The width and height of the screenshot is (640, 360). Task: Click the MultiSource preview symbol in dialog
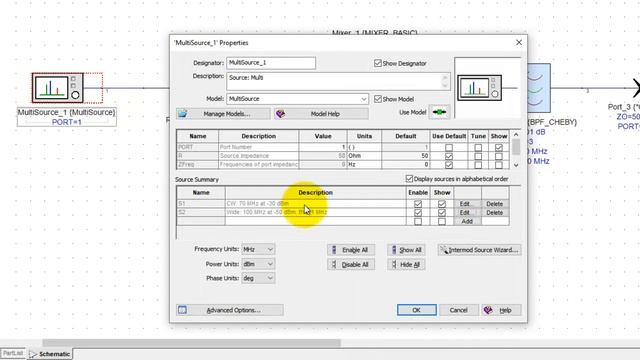(480, 88)
